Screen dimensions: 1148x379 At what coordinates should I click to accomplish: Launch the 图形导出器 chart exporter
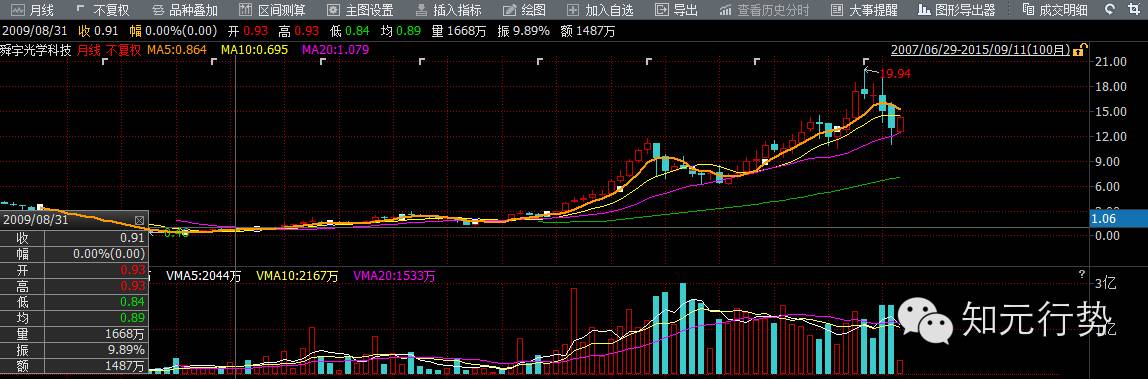coord(958,10)
